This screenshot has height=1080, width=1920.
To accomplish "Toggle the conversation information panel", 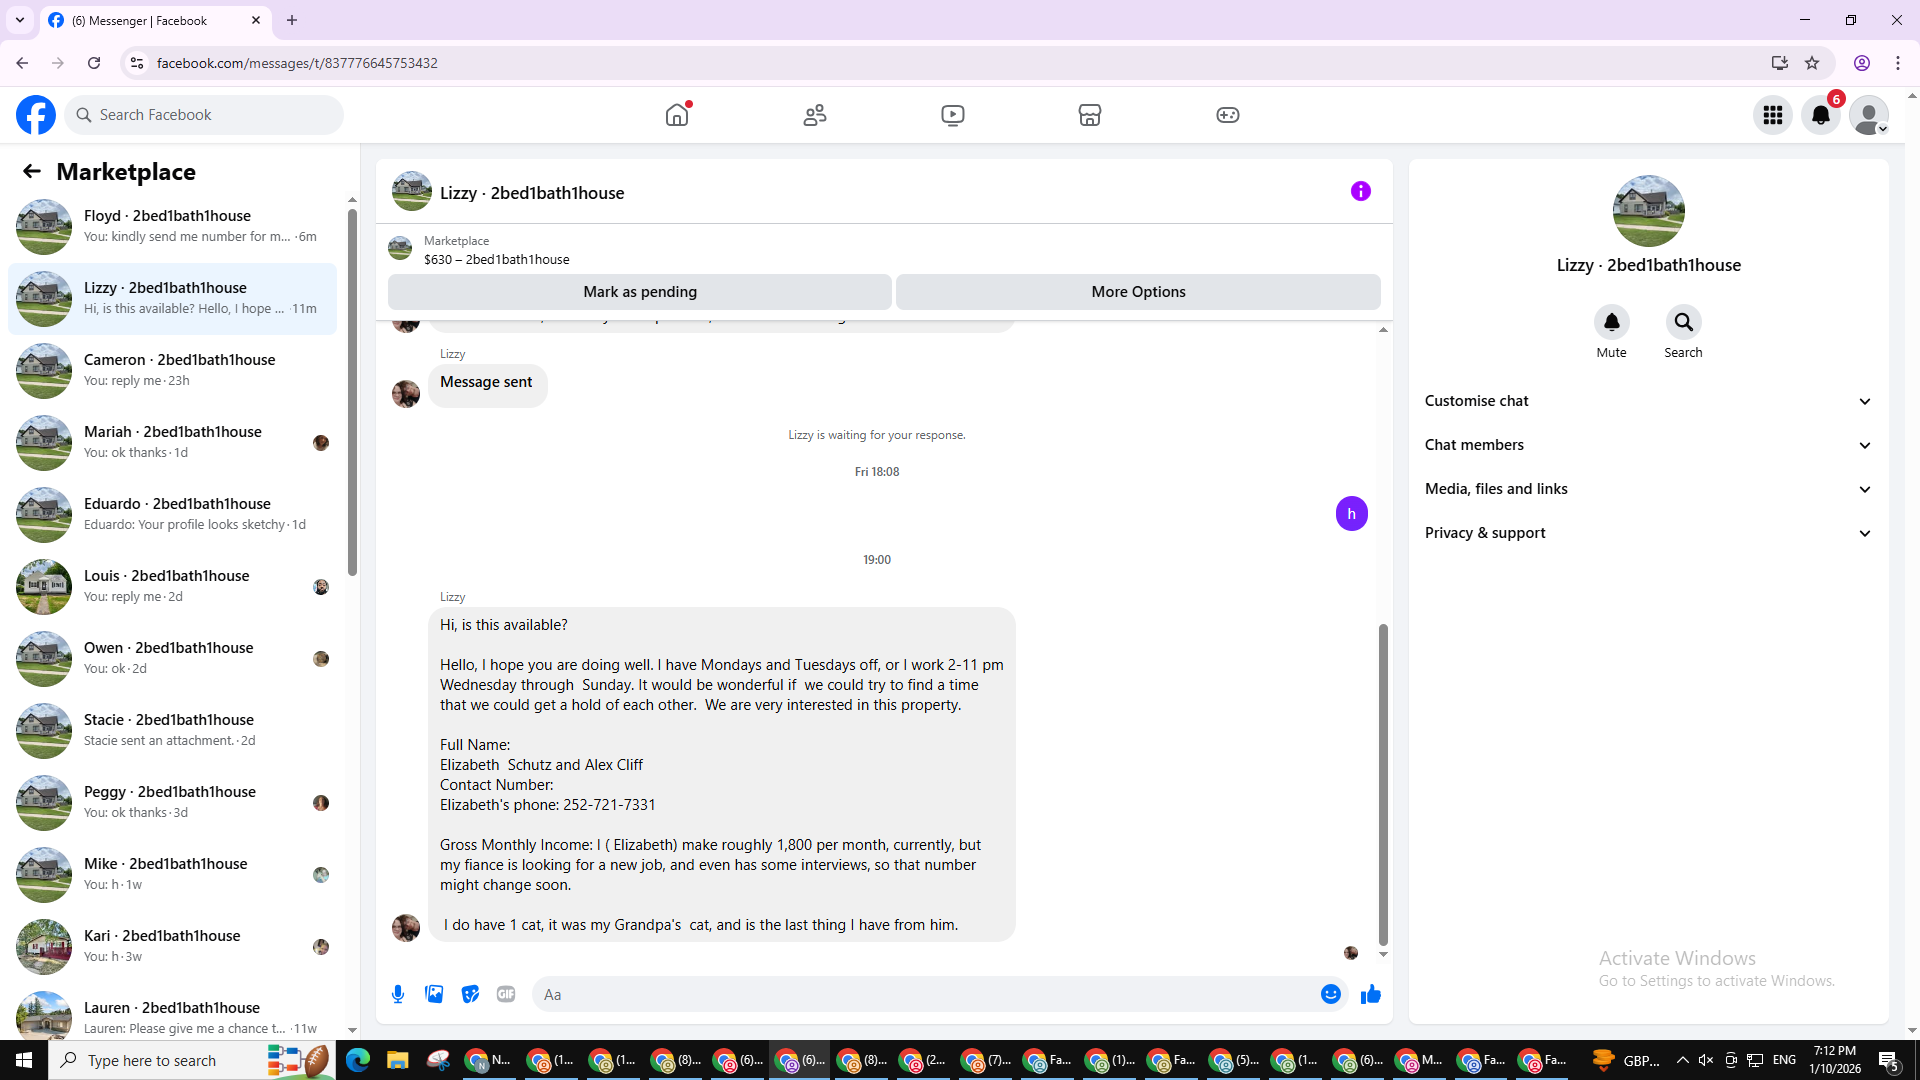I will pos(1360,191).
